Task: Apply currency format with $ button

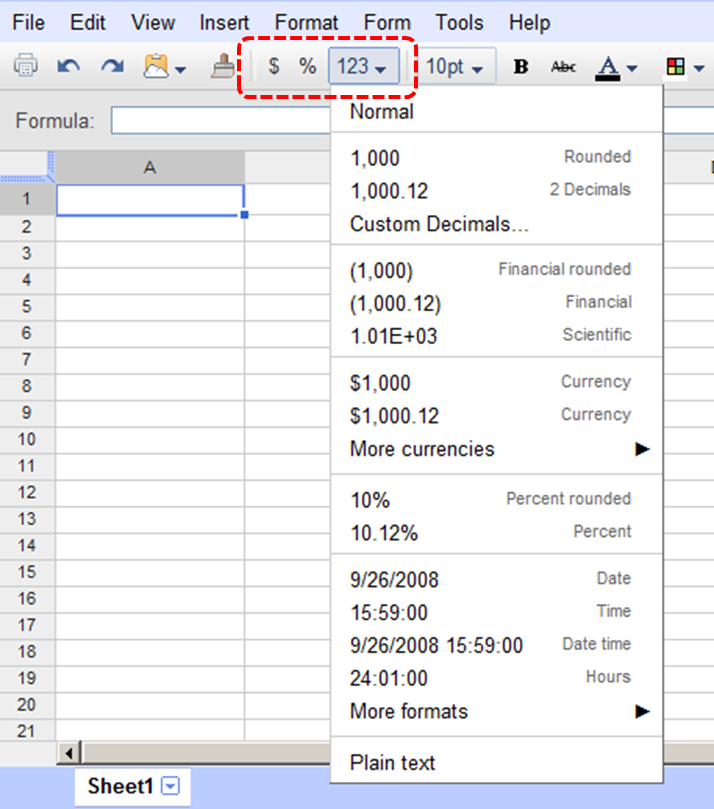Action: [x=274, y=66]
